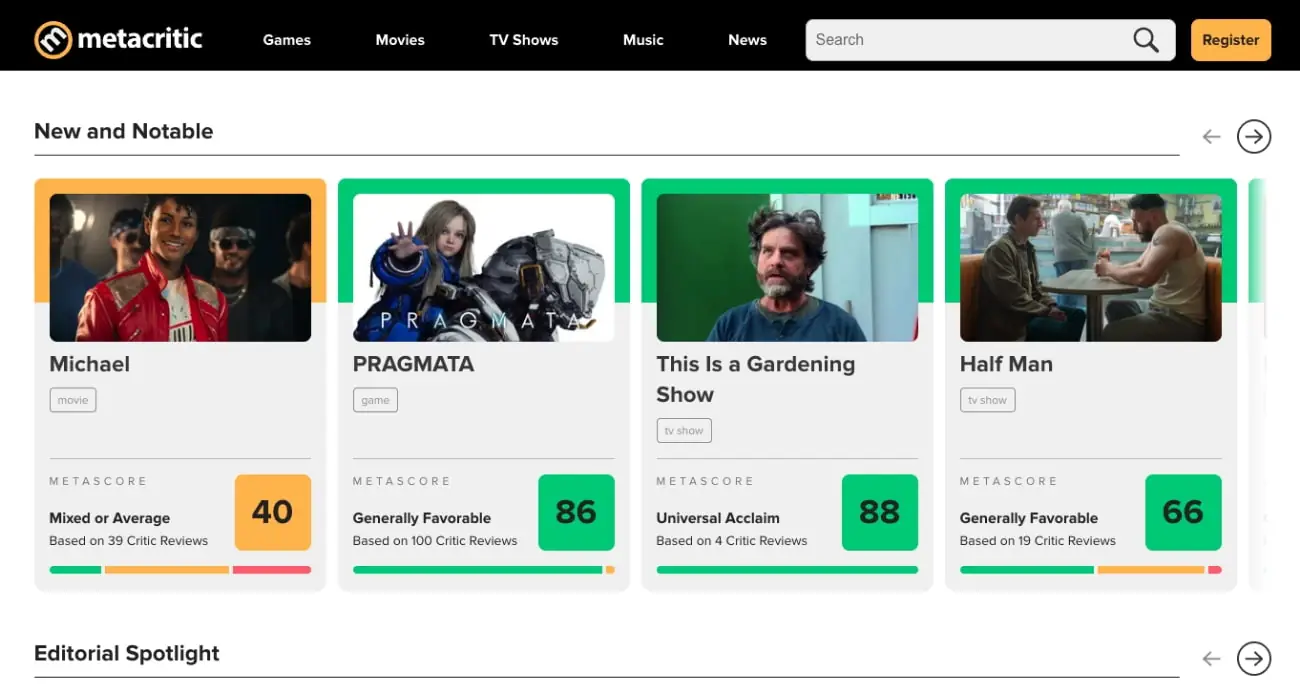Click the green 86 Metascore badge for PRAGMATA
This screenshot has height=700, width=1300.
(576, 513)
